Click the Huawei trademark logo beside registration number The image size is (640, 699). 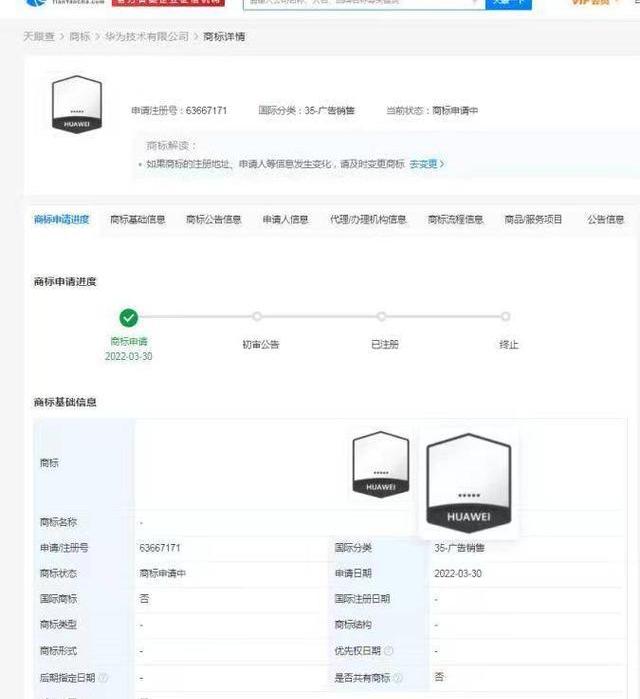(x=77, y=105)
